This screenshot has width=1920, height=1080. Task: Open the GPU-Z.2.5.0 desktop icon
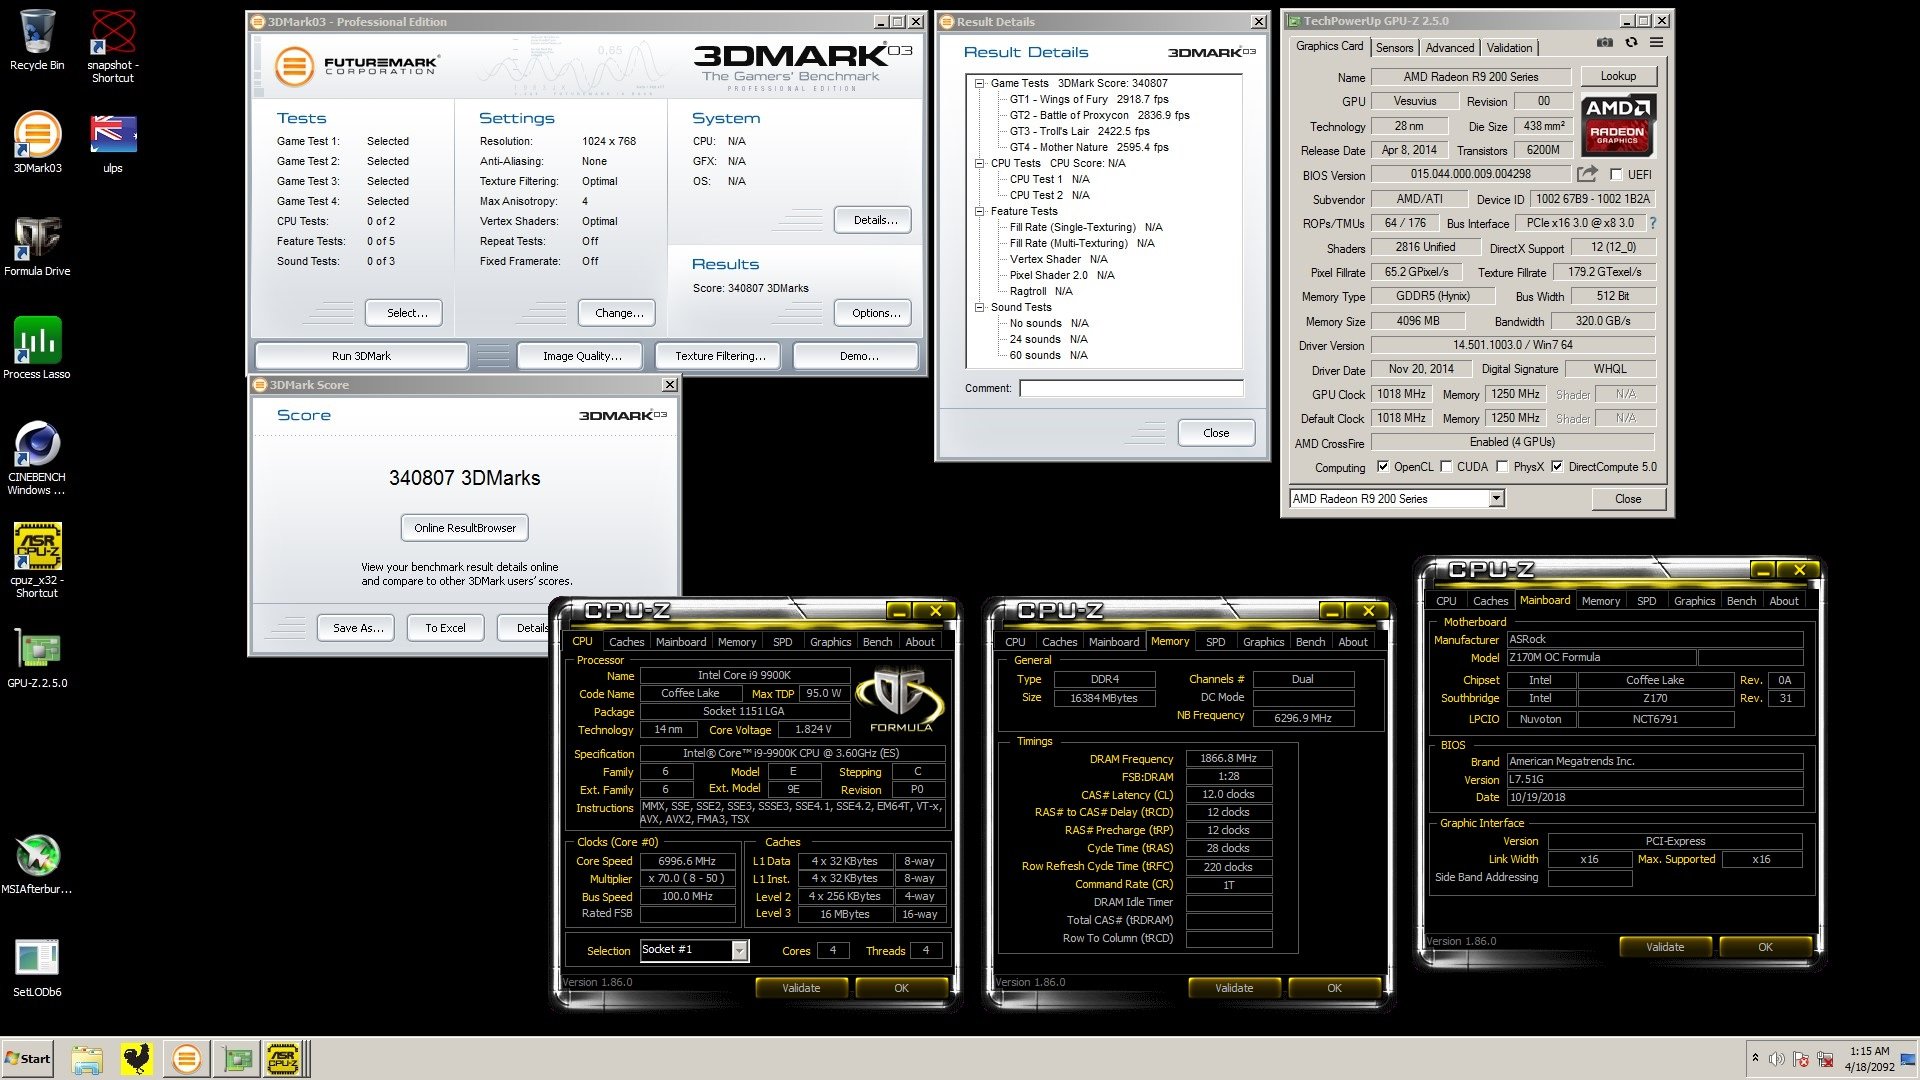tap(37, 658)
